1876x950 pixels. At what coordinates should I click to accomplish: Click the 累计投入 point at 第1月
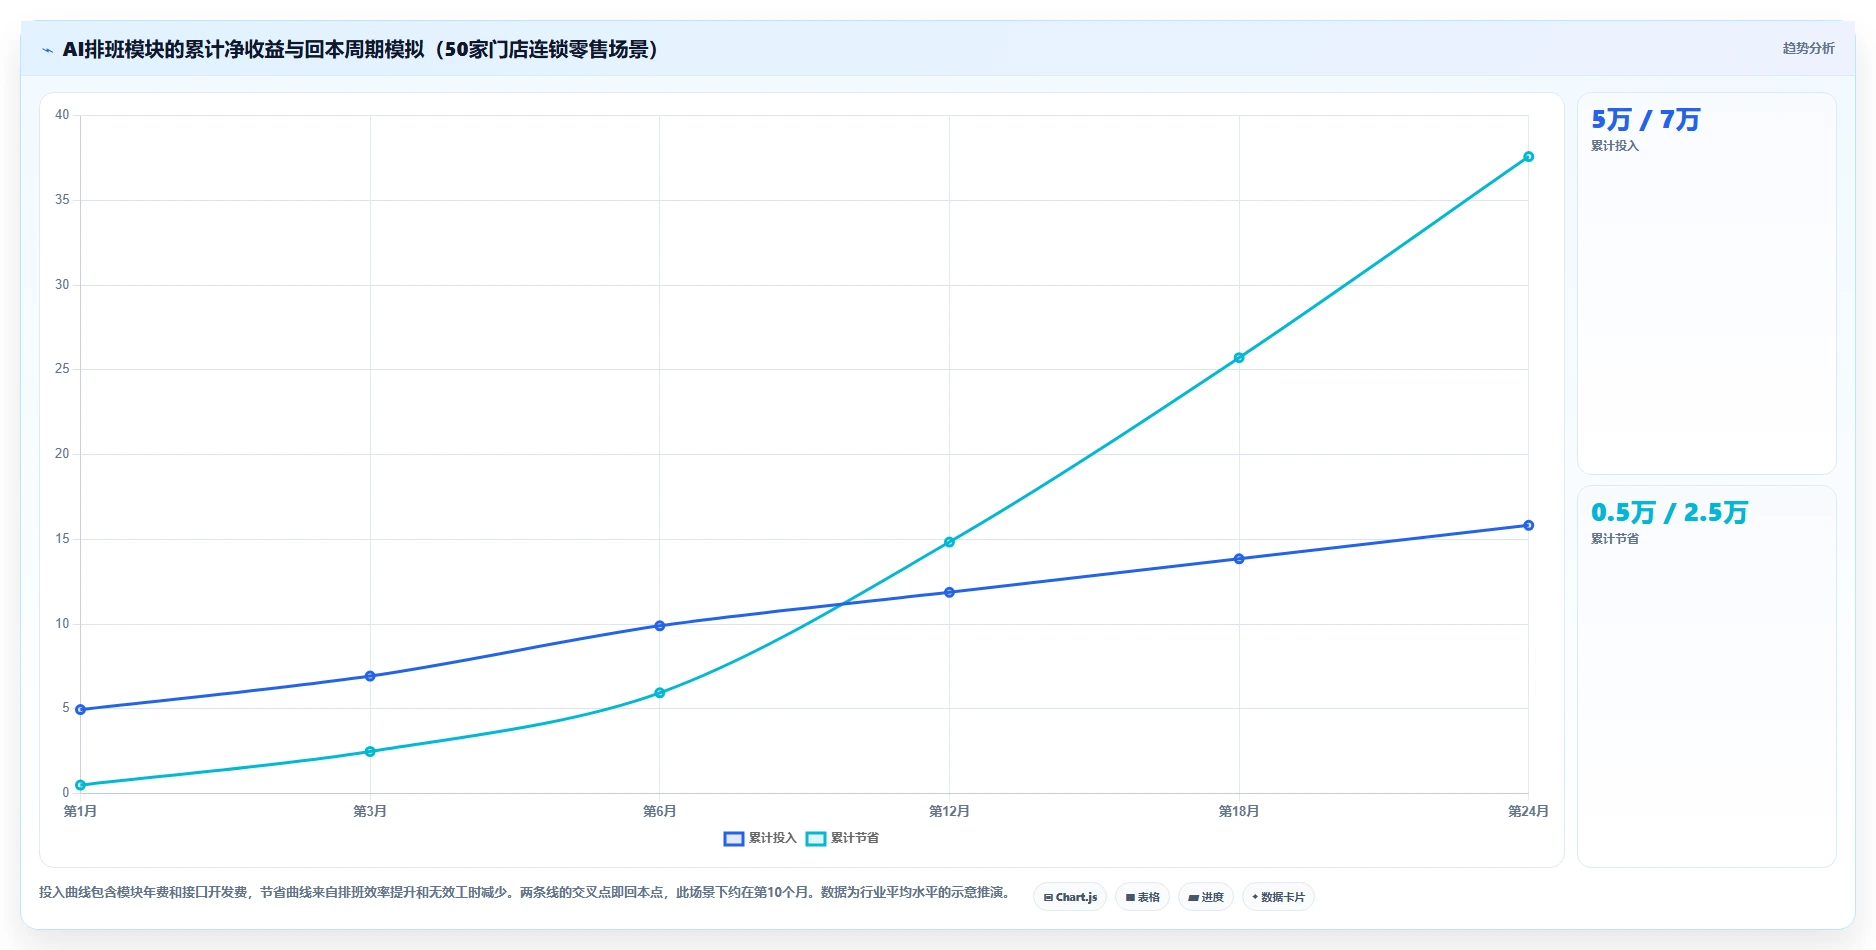tap(81, 710)
